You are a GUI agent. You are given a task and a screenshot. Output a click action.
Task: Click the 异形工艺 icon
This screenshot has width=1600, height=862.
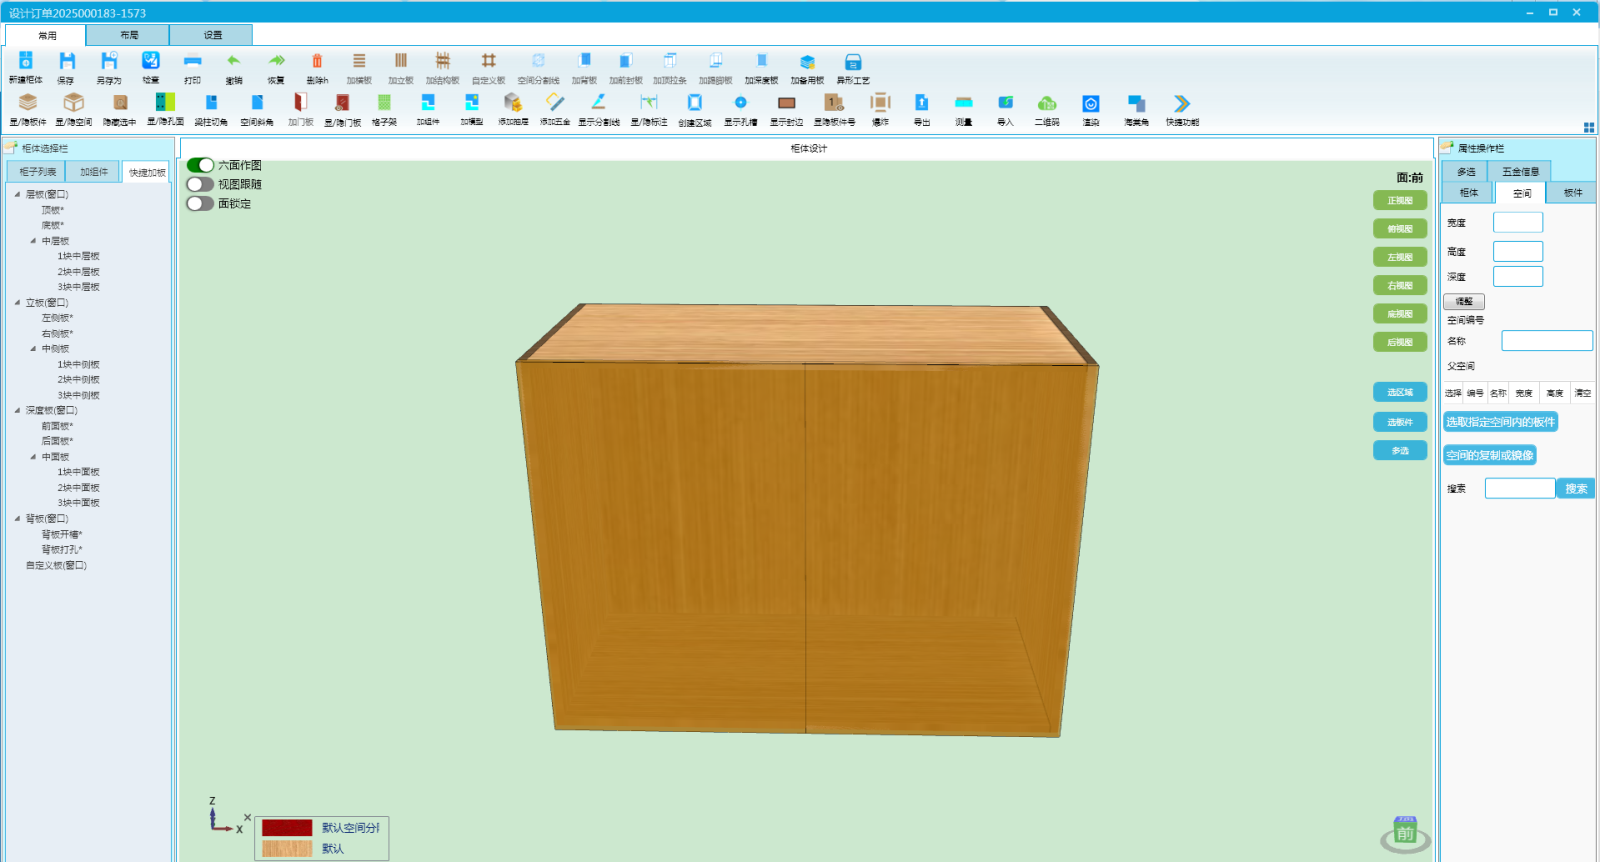tap(853, 61)
